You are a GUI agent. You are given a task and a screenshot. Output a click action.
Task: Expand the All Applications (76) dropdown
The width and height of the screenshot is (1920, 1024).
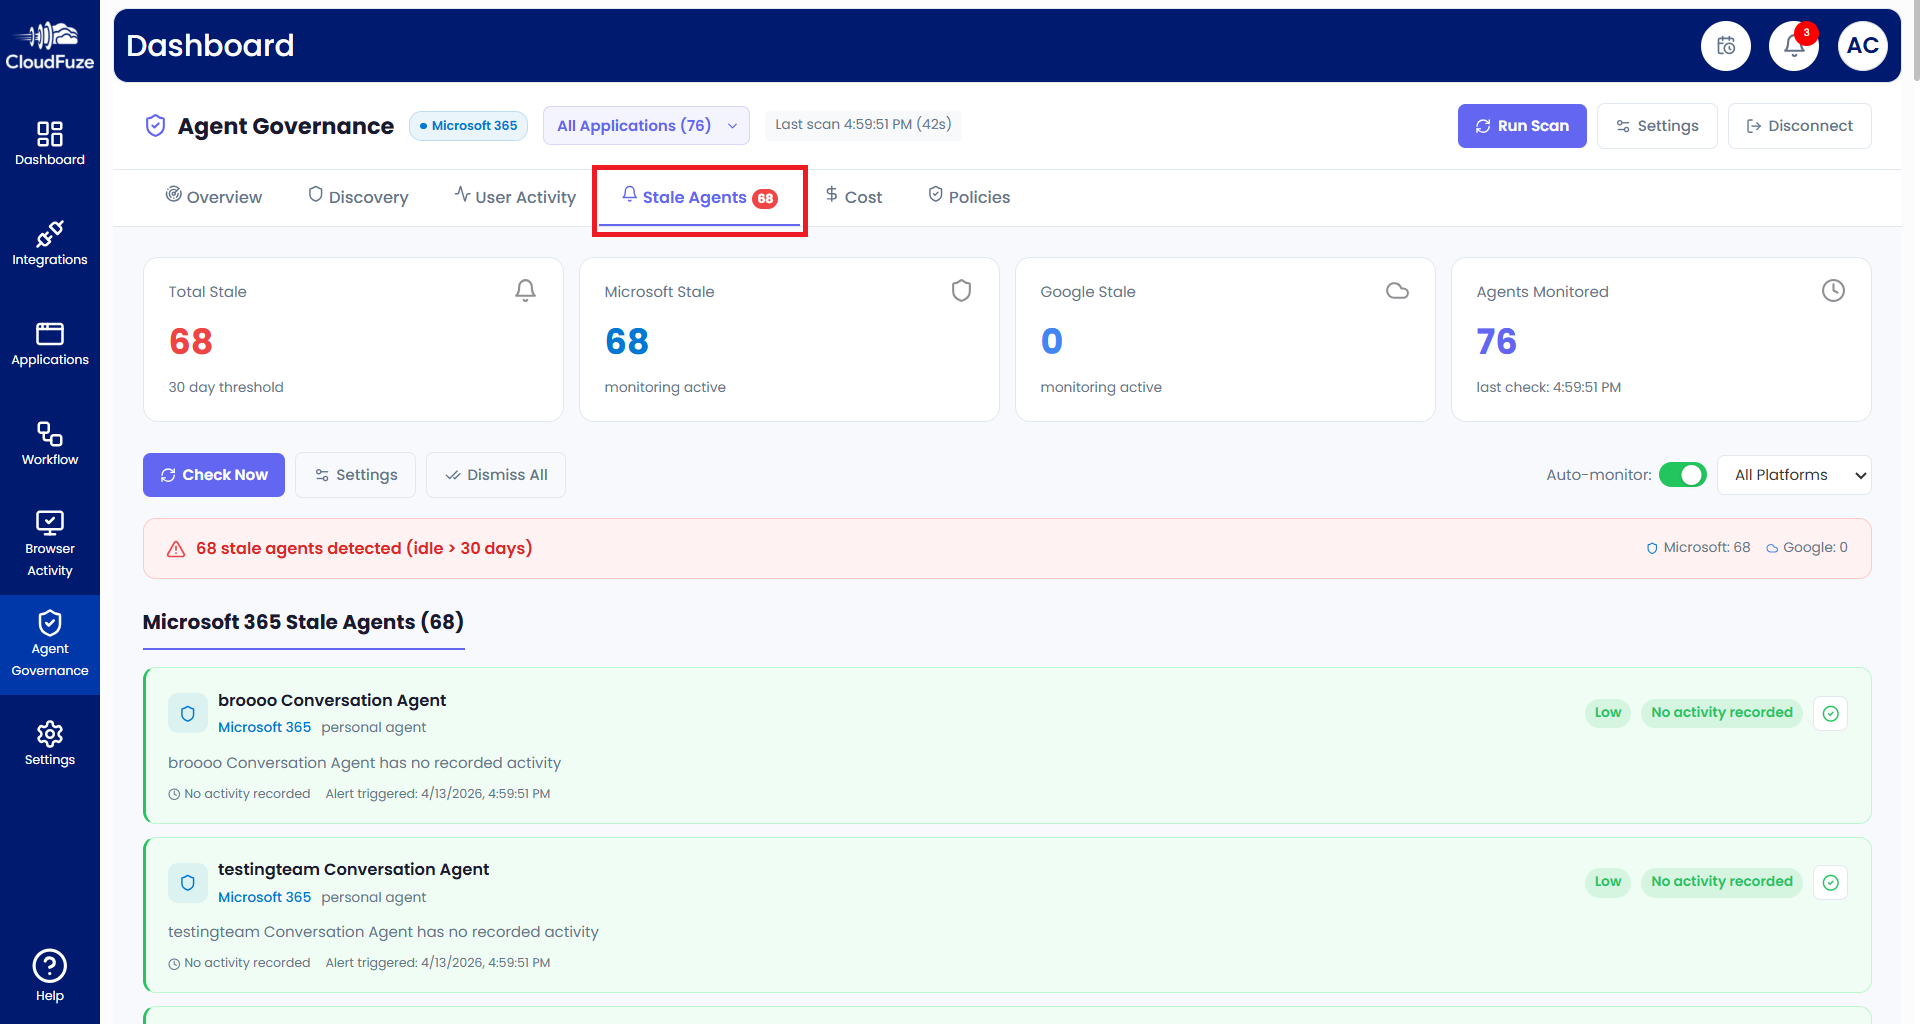(x=646, y=126)
